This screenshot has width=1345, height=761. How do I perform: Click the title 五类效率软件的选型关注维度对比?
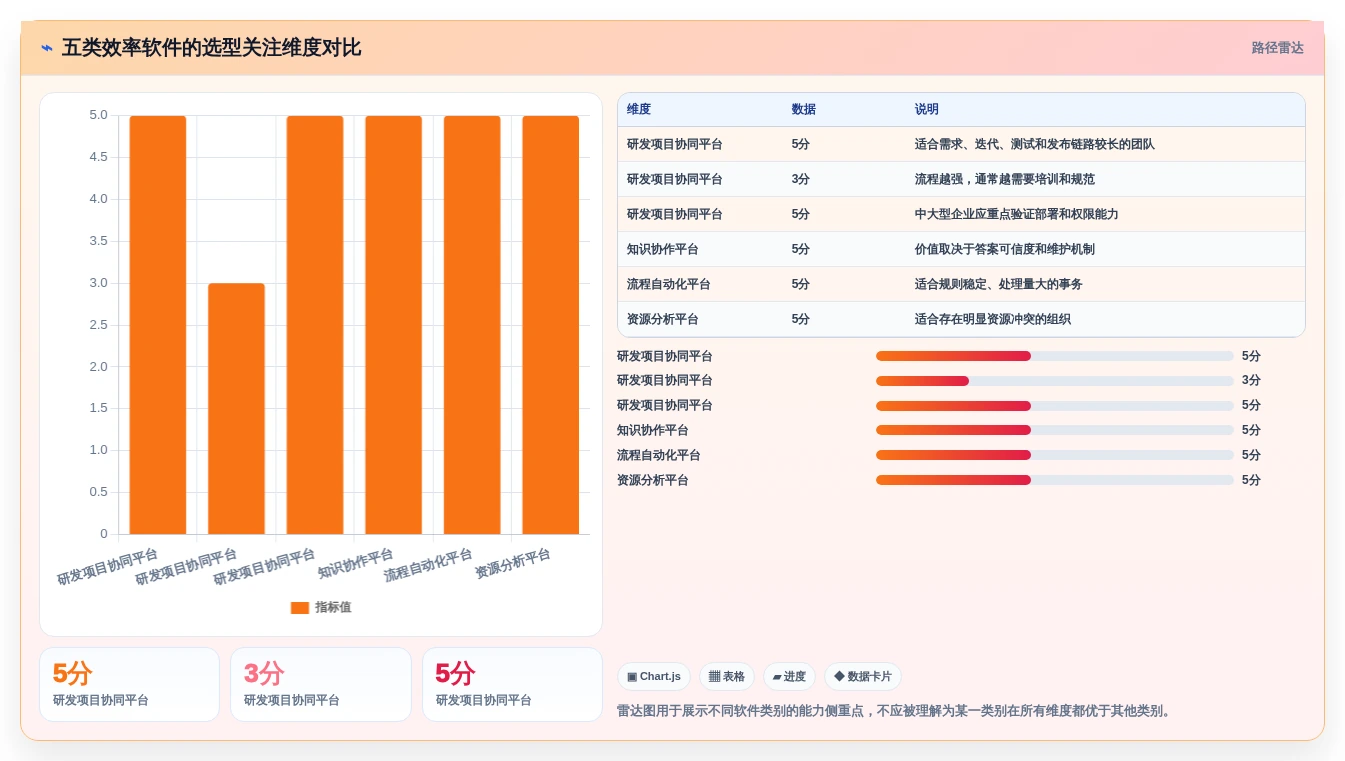click(x=211, y=48)
